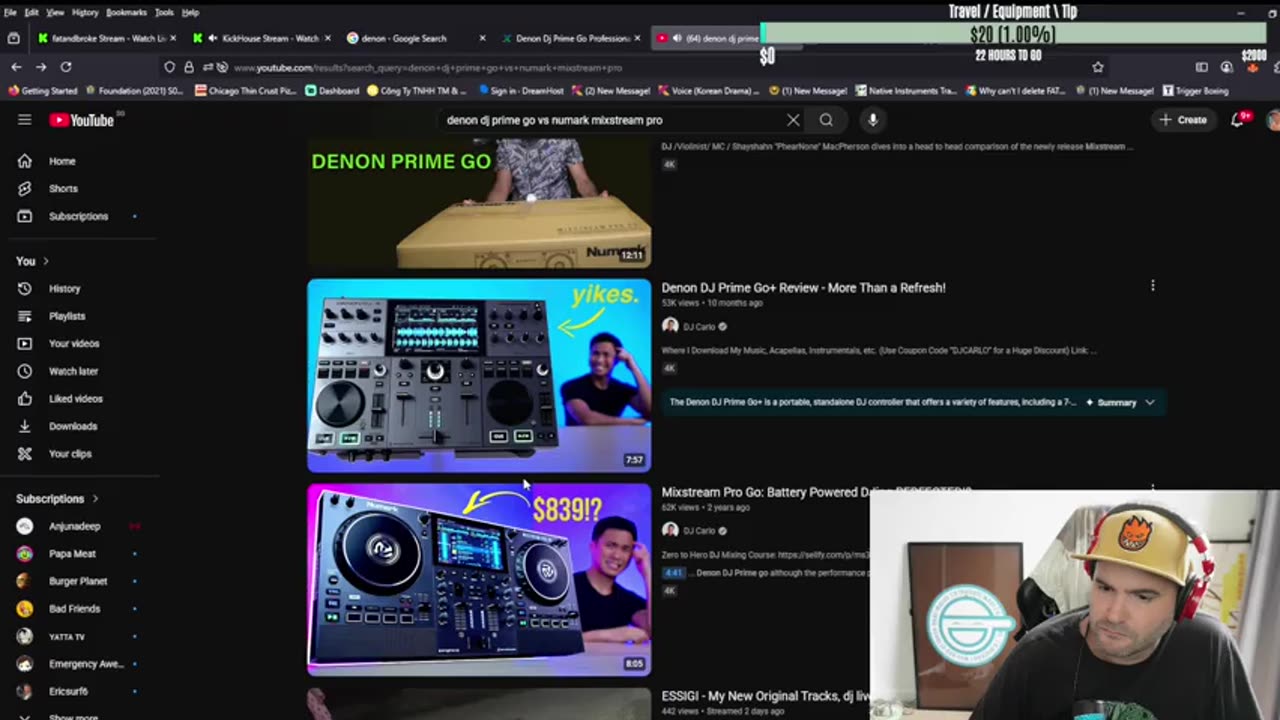This screenshot has height=720, width=1280.
Task: Open the YouTube hamburger guide menu
Action: point(24,120)
